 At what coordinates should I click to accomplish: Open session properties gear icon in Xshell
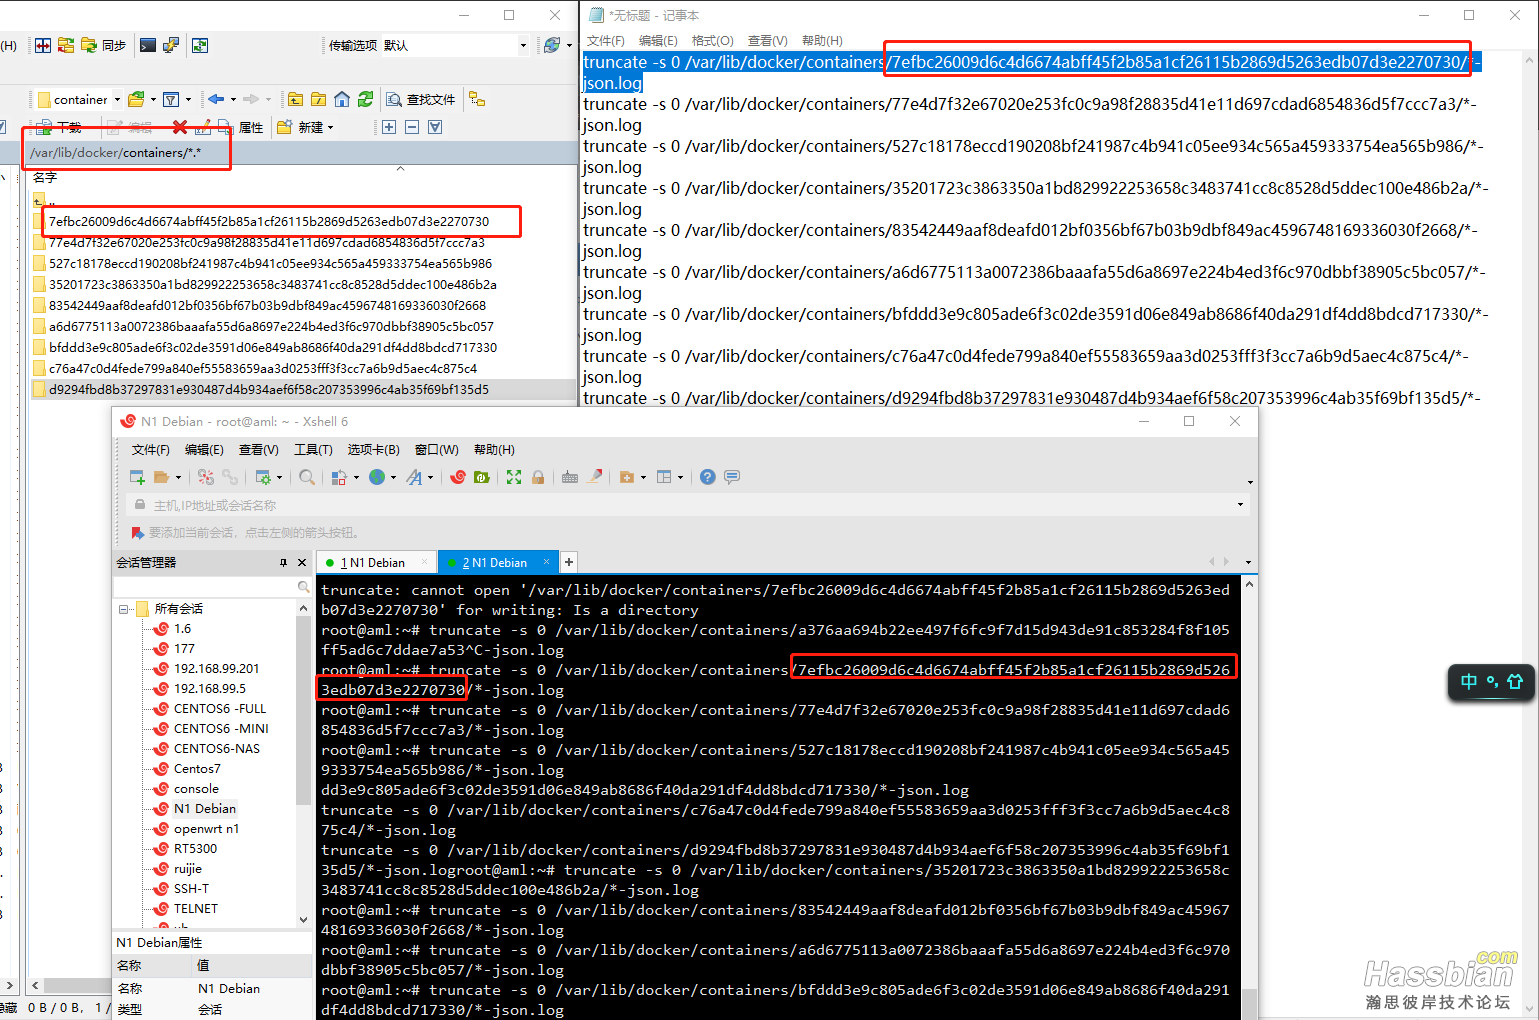point(263,477)
